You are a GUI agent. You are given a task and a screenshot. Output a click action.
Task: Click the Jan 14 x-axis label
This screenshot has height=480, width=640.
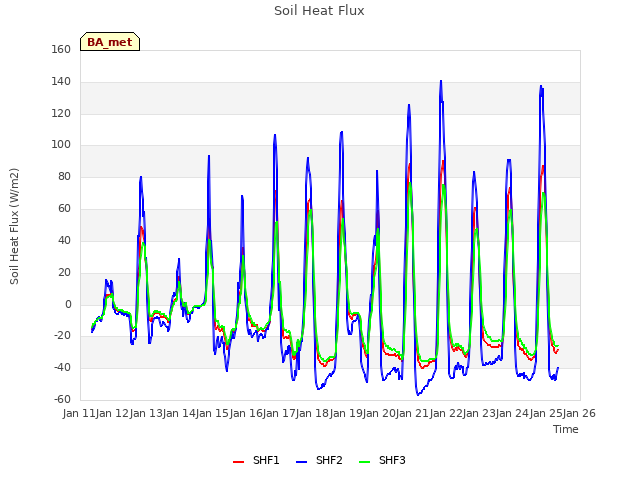179,413
